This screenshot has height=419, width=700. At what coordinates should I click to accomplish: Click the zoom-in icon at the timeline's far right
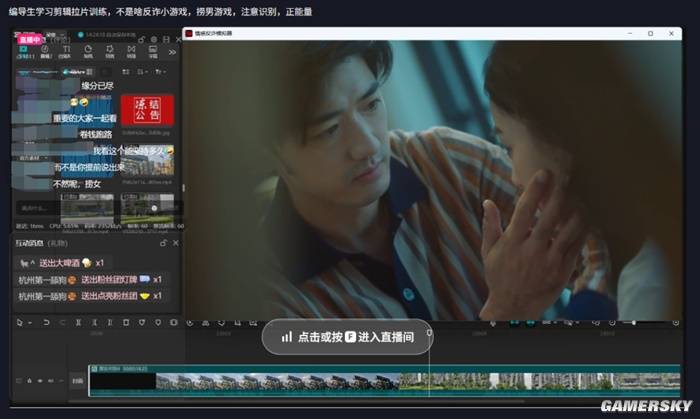click(x=676, y=322)
